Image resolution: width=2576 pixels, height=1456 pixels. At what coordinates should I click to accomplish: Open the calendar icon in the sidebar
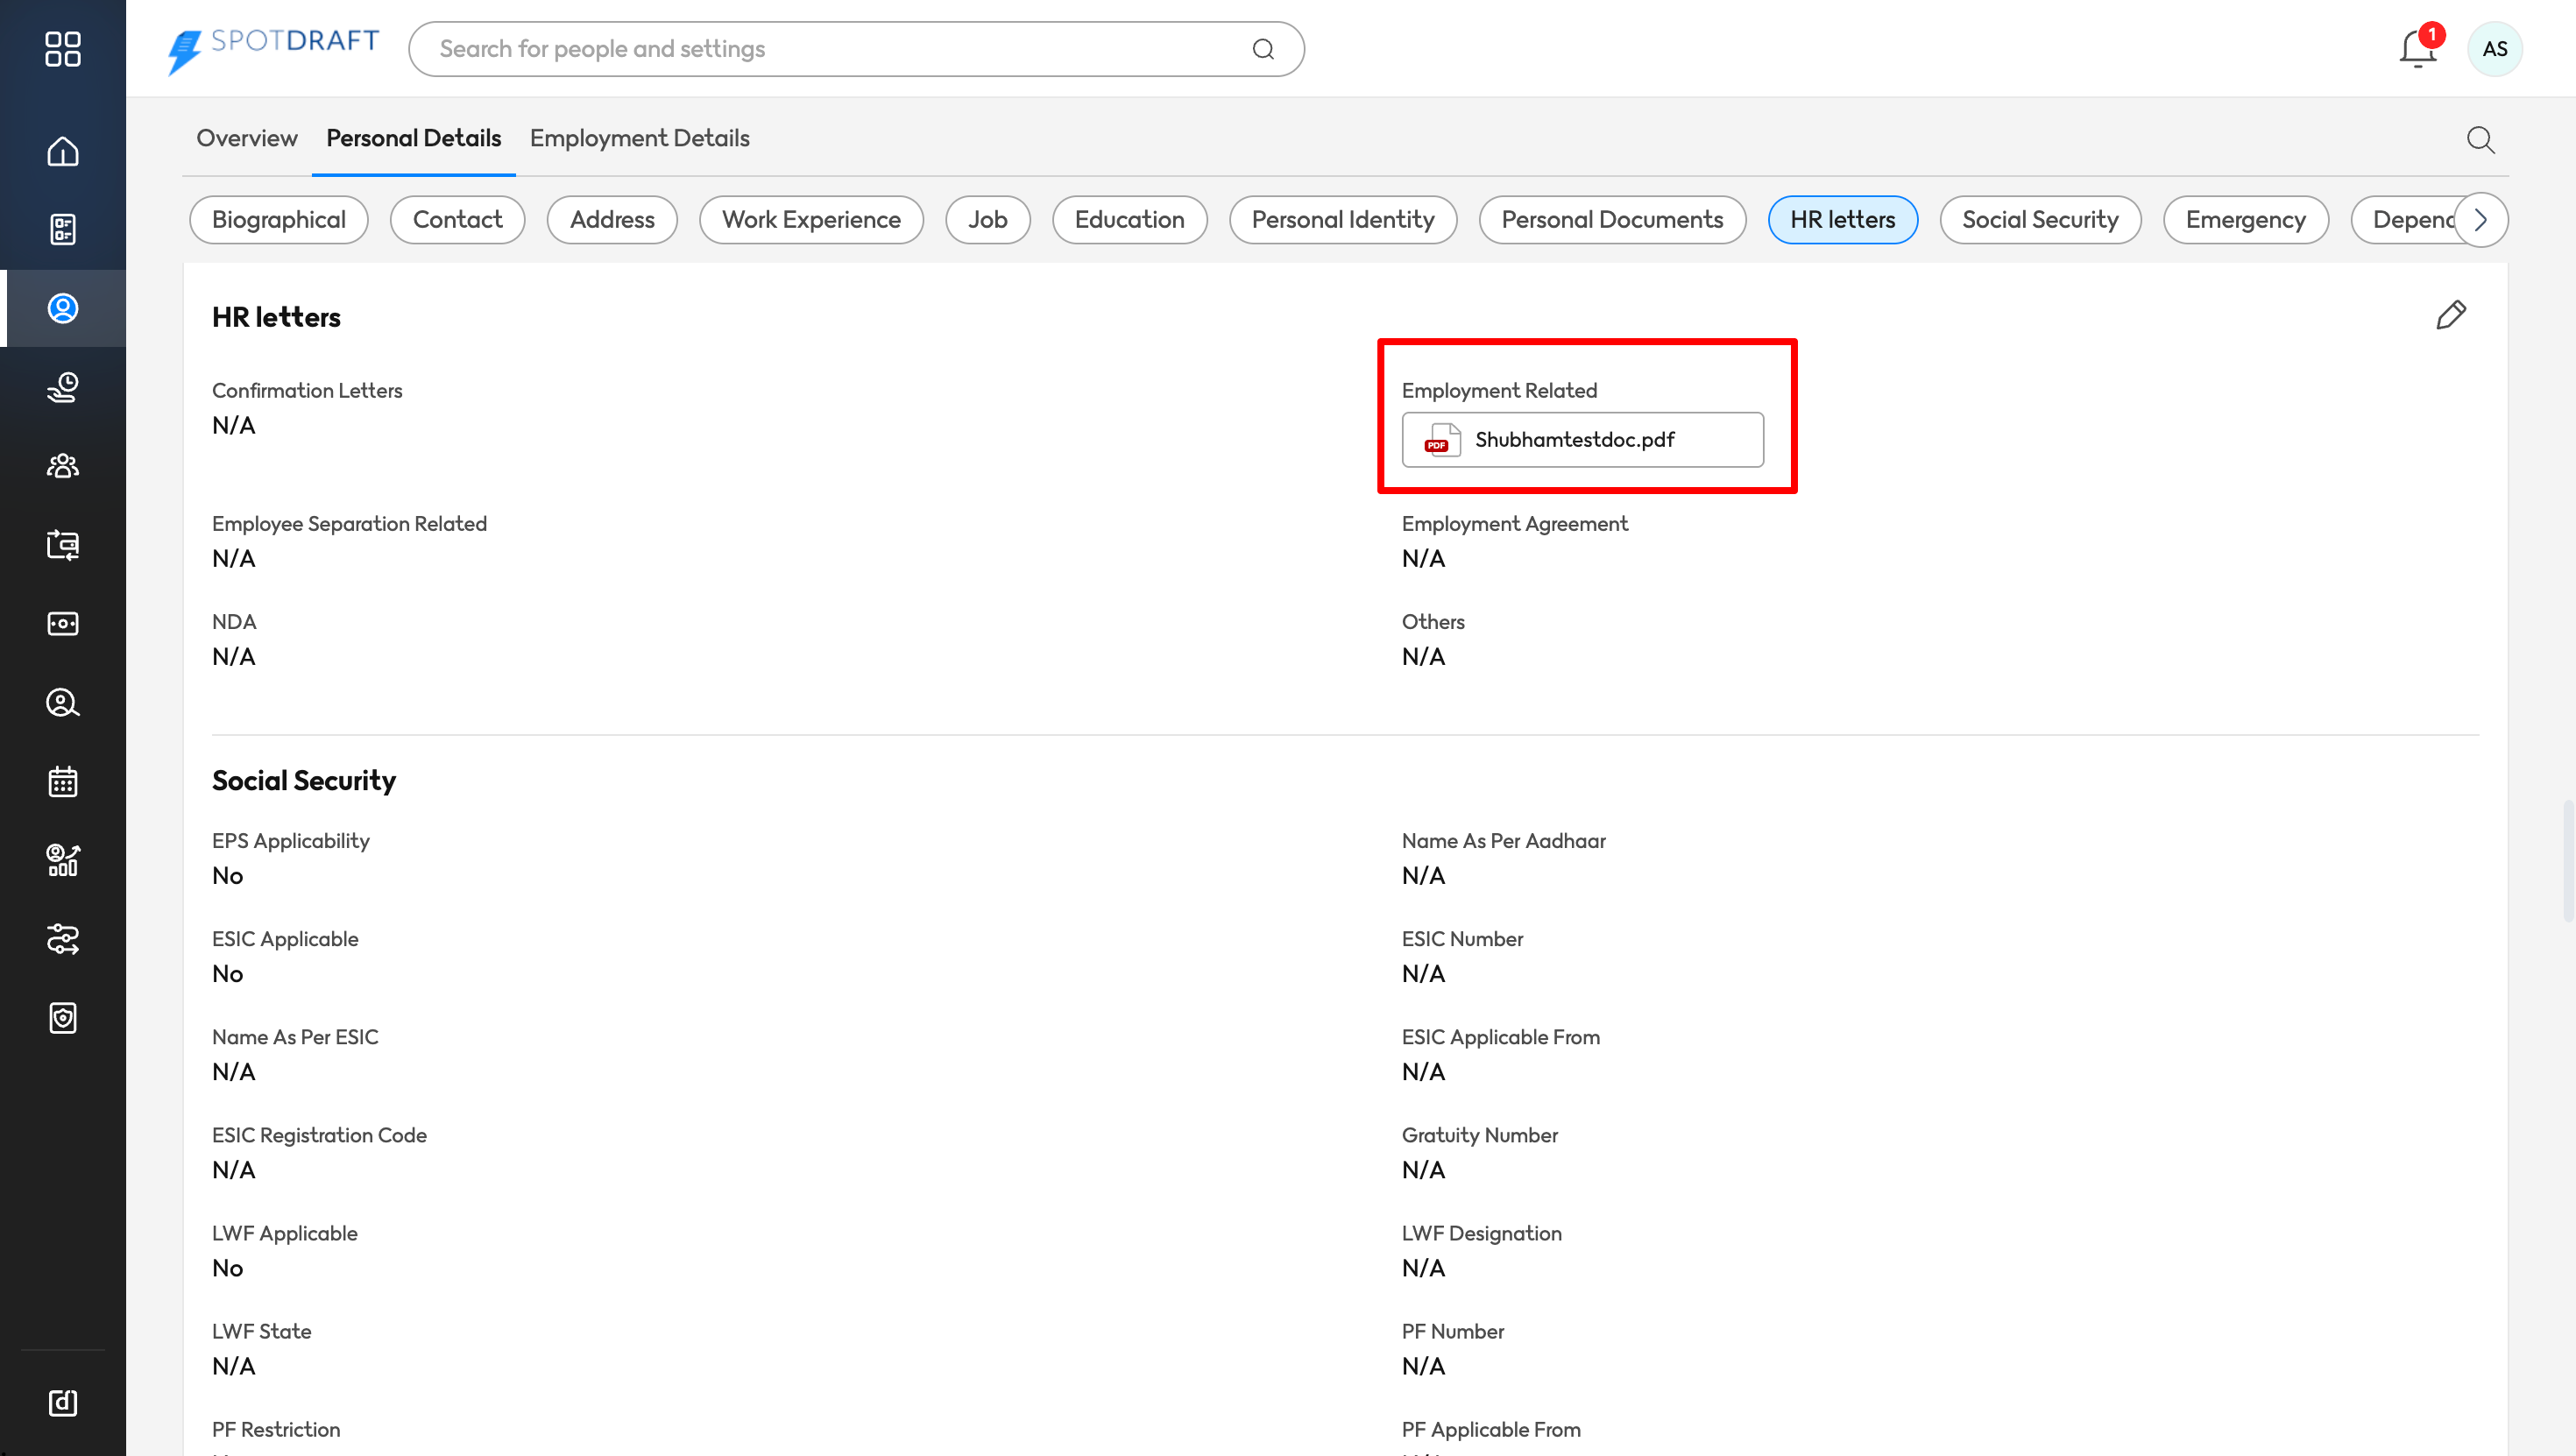pyautogui.click(x=62, y=781)
